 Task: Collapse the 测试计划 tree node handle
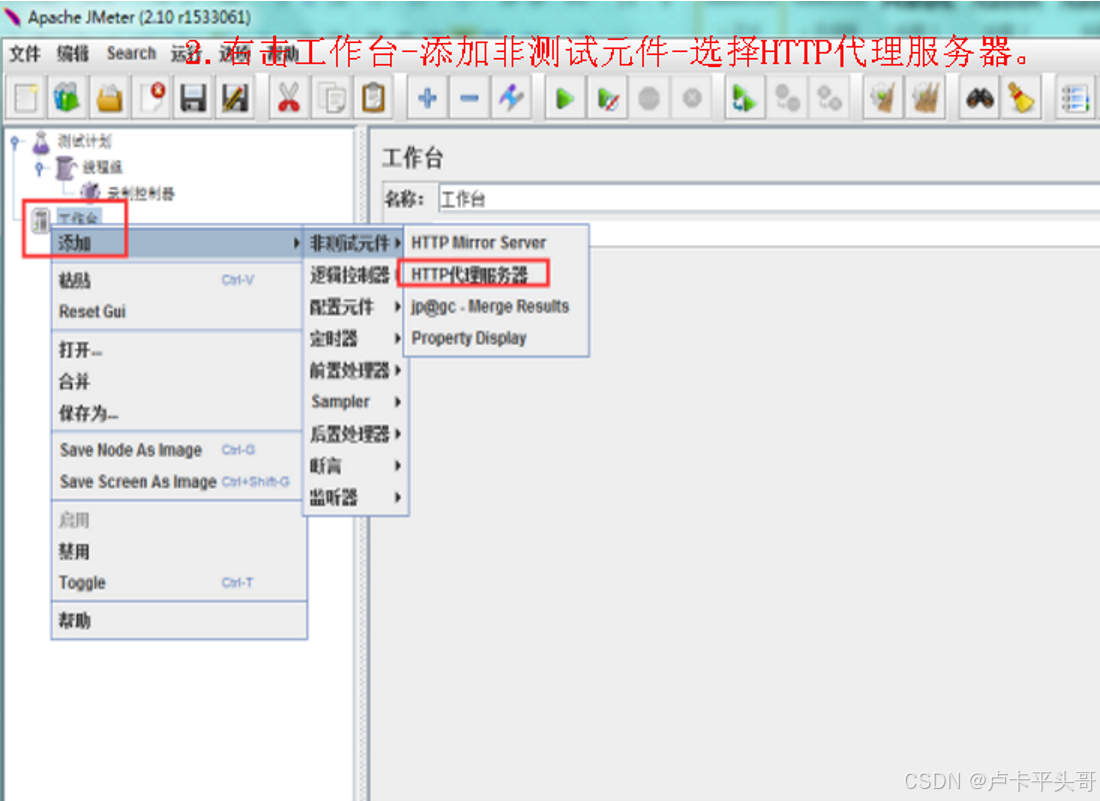click(15, 142)
